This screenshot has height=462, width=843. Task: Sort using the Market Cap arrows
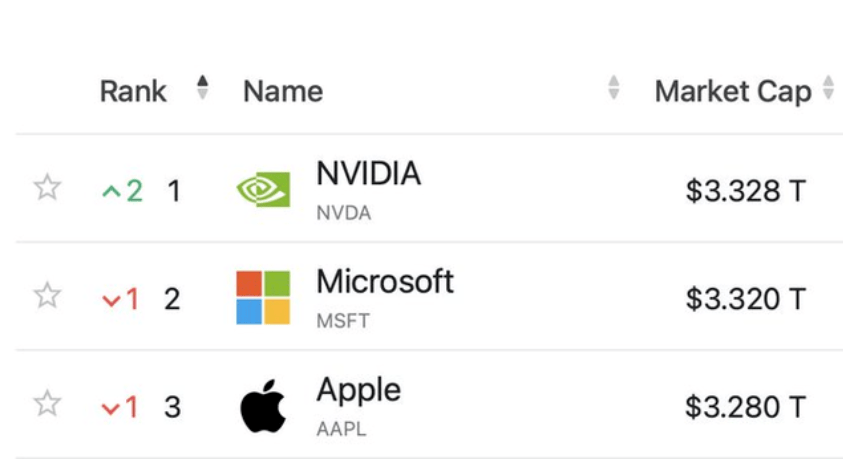(x=828, y=89)
